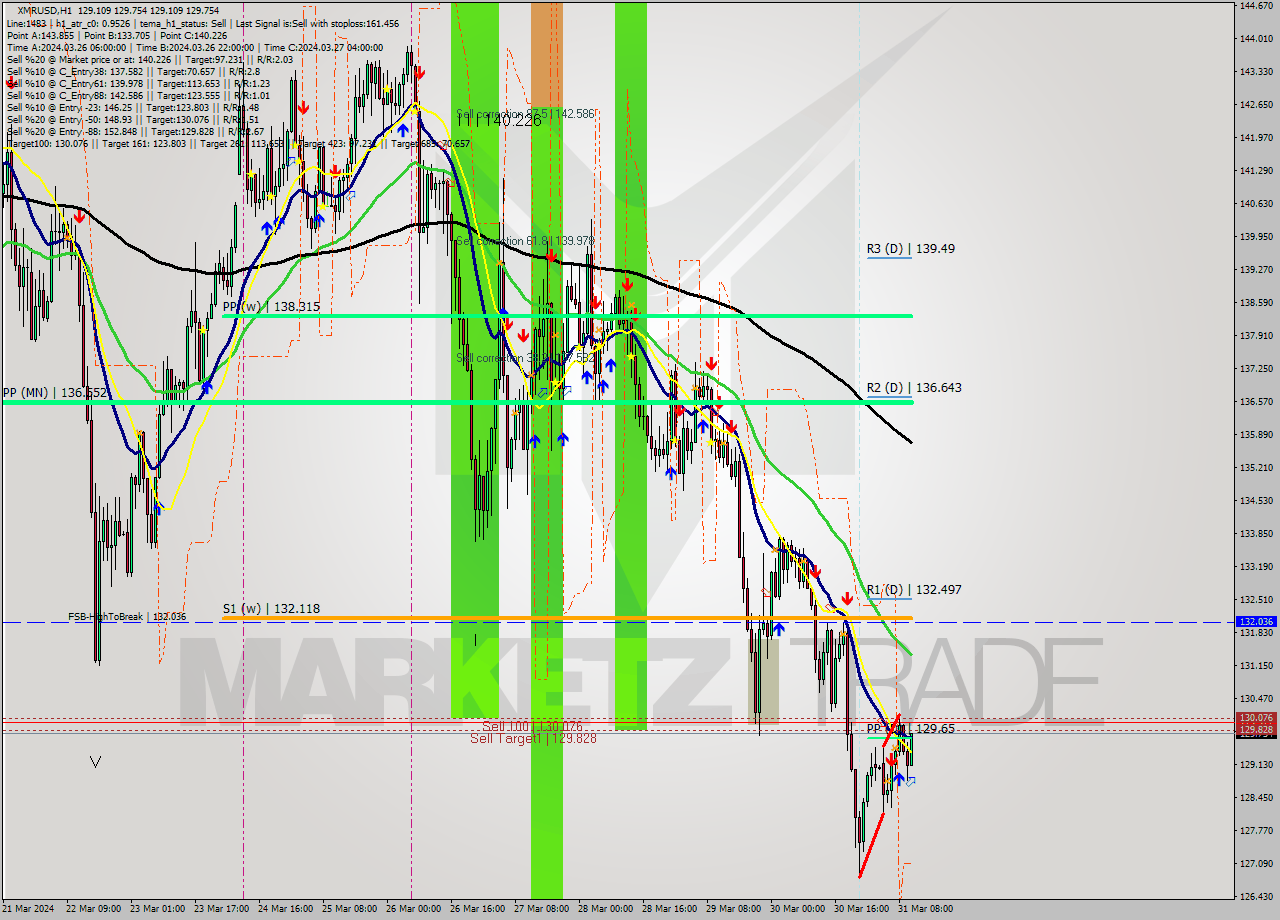Click the 140.630 price axis value
The height and width of the screenshot is (920, 1280).
[x=1256, y=204]
